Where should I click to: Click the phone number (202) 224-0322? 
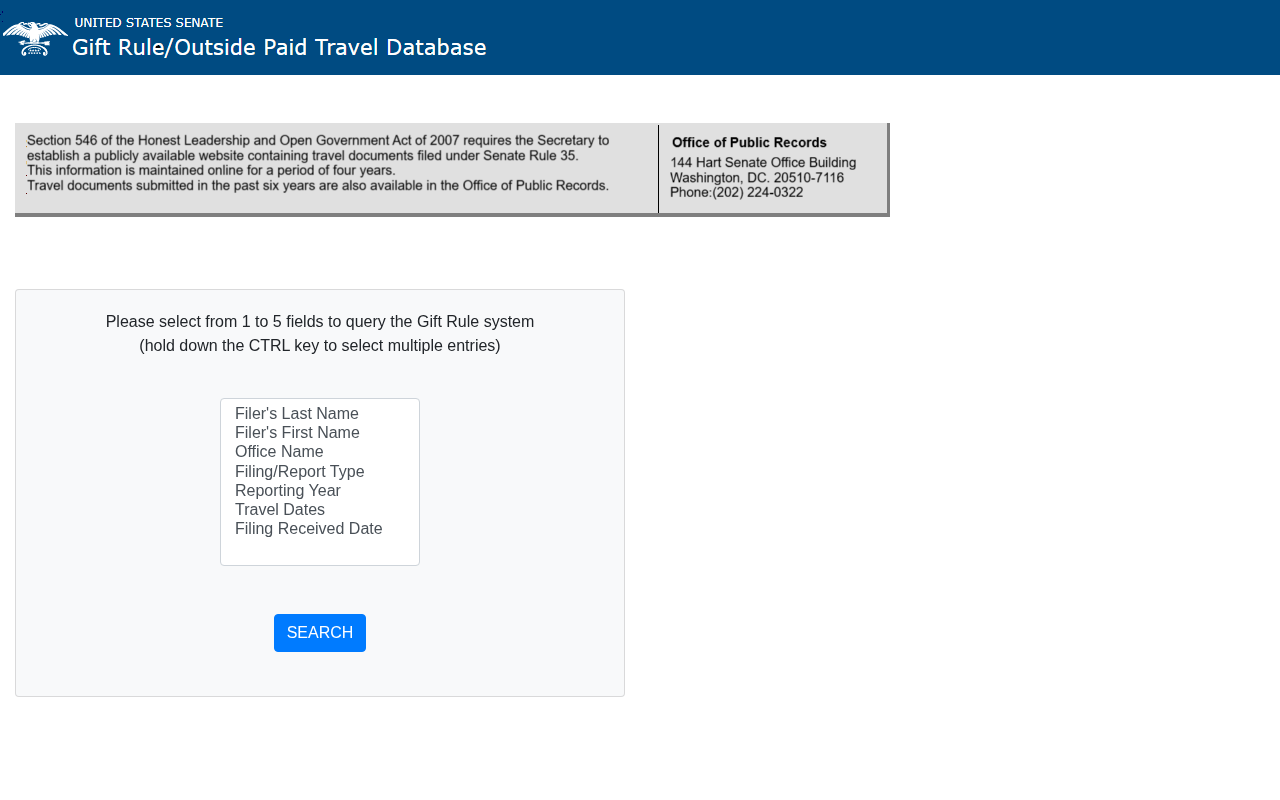tap(736, 192)
